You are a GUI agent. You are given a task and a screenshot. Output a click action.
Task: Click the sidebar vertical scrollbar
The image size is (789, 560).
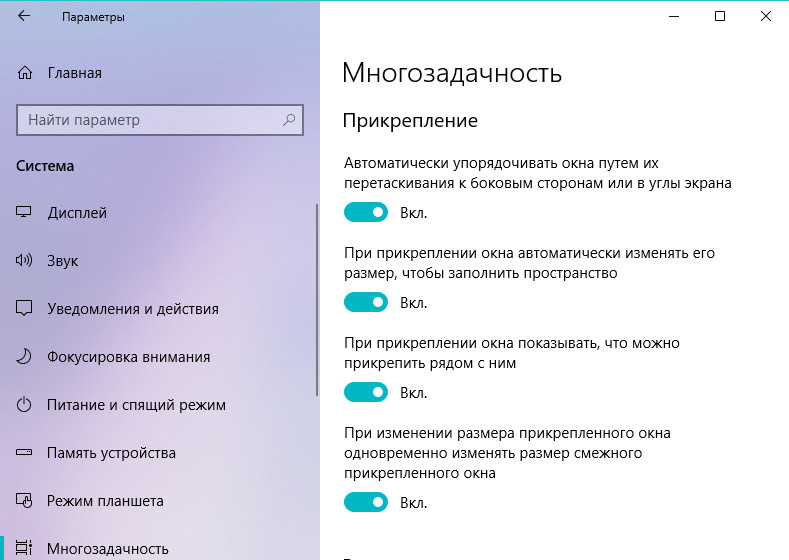click(317, 300)
